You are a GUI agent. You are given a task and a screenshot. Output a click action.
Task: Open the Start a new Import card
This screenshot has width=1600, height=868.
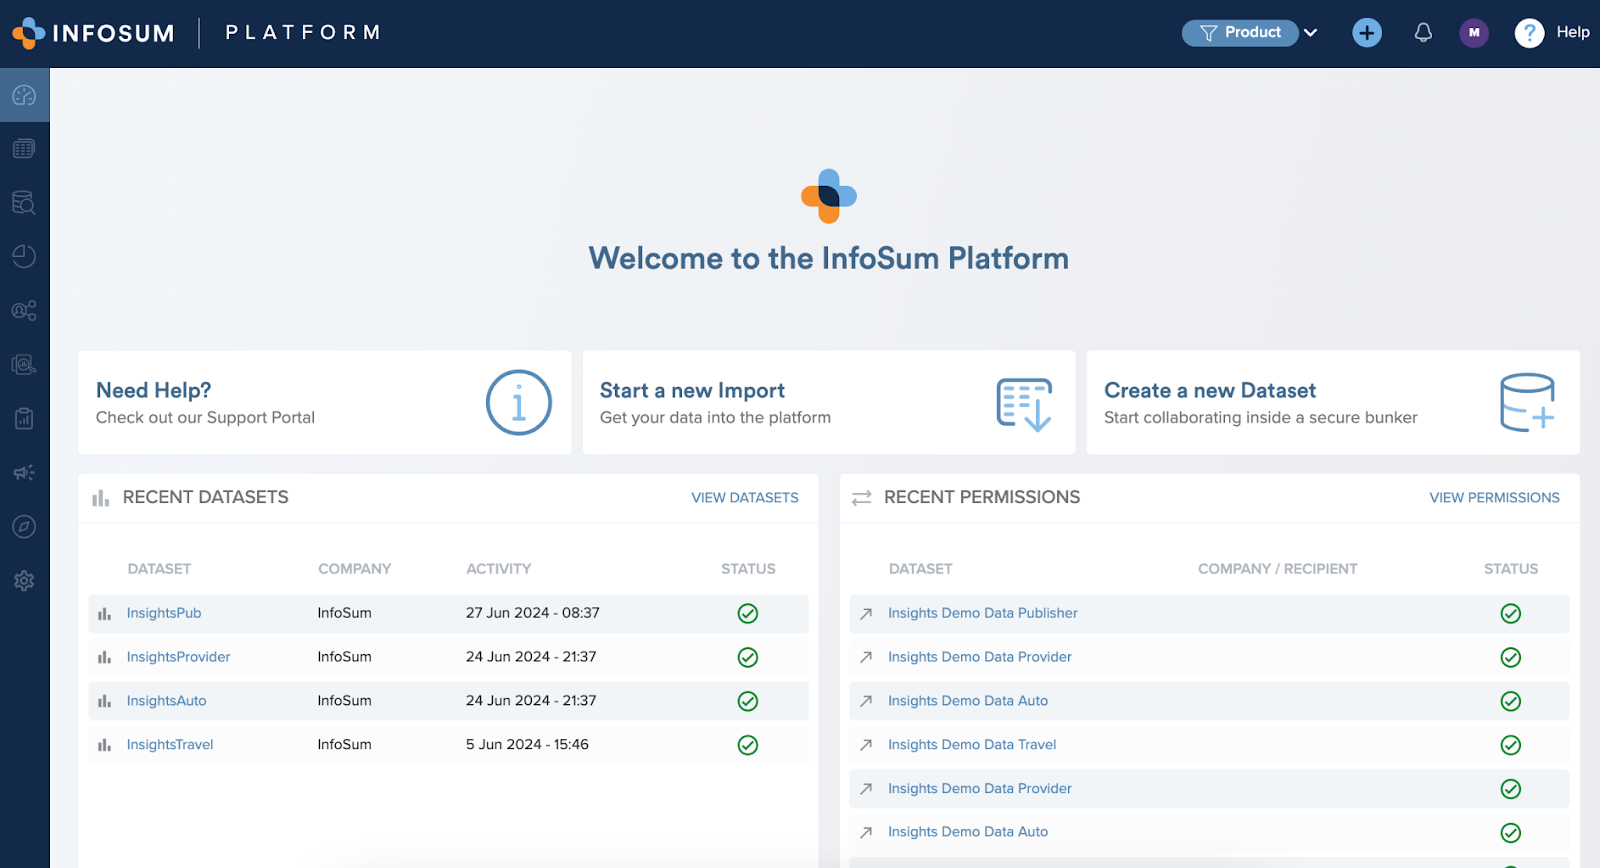829,403
